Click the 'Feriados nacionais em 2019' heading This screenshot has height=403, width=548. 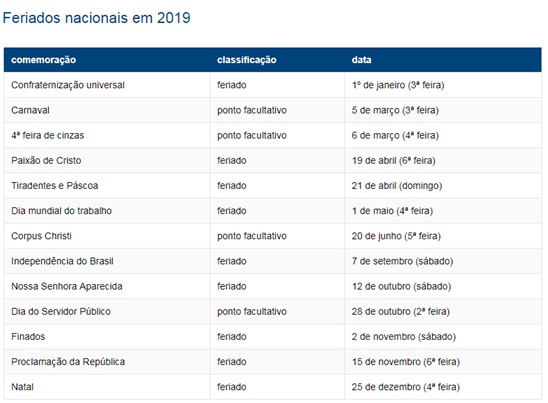96,18
